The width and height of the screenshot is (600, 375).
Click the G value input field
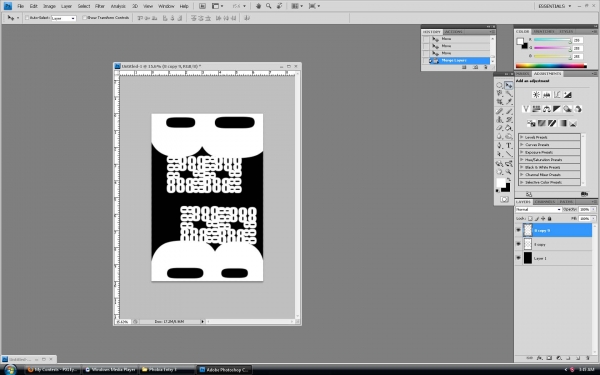coord(577,48)
